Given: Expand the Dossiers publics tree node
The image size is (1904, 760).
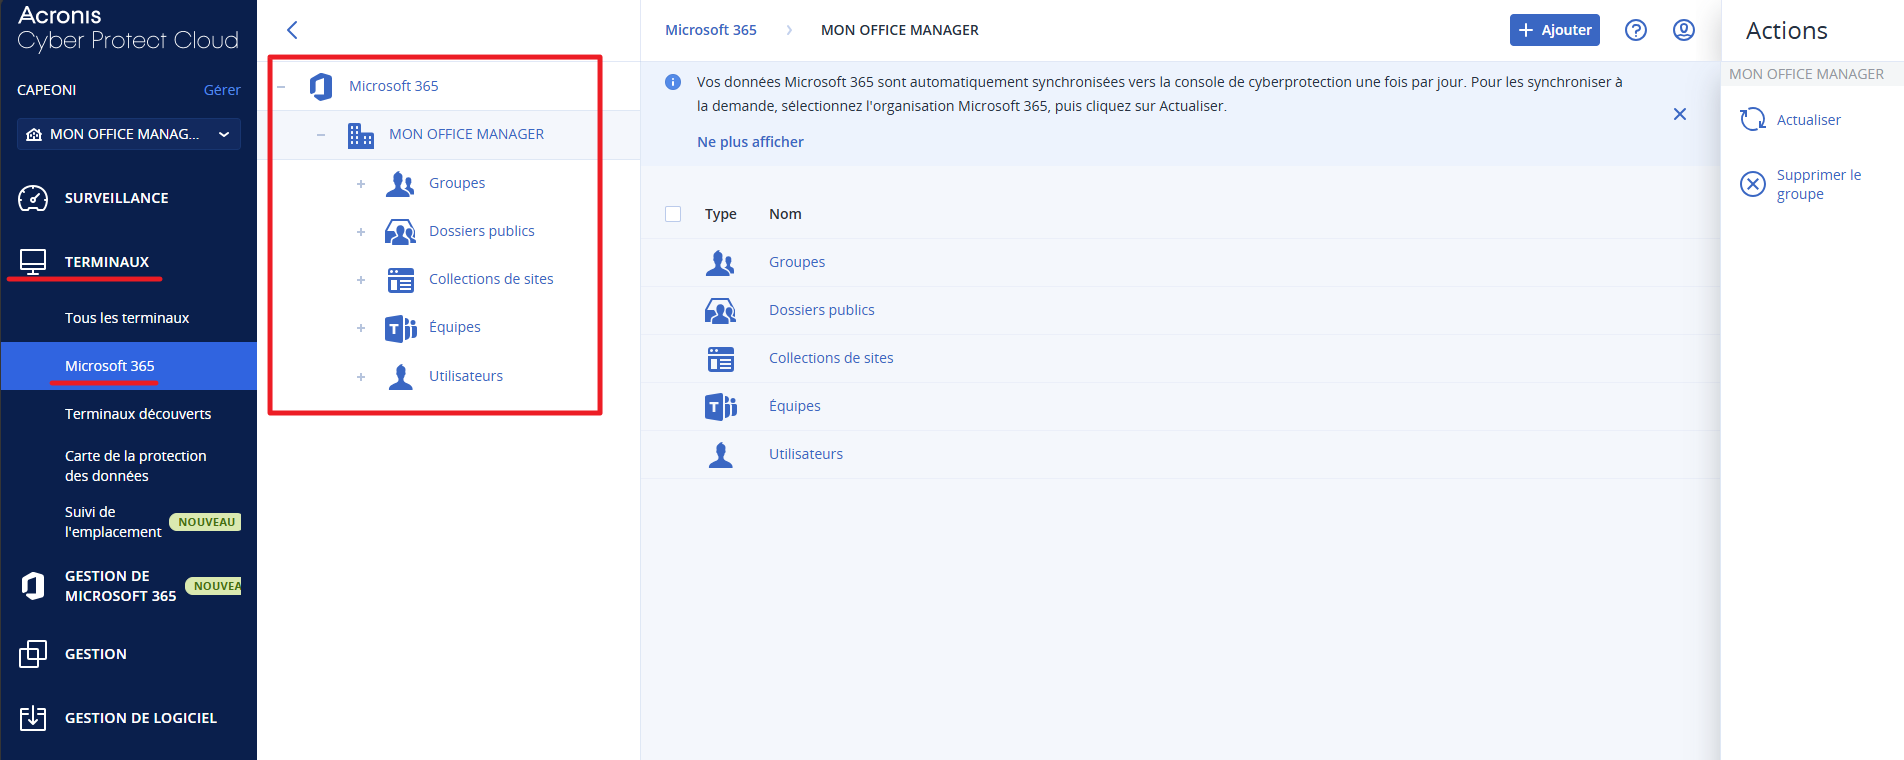Looking at the screenshot, I should 361,232.
